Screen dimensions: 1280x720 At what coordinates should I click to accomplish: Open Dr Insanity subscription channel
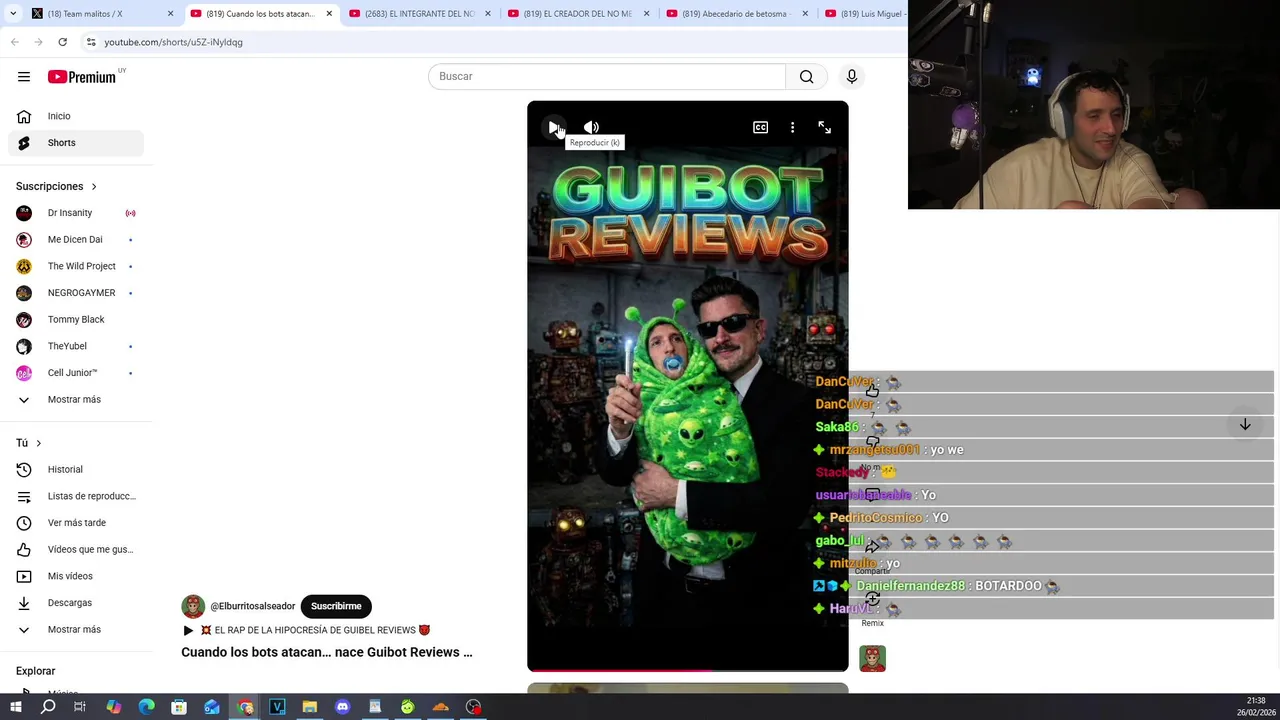[x=76, y=213]
